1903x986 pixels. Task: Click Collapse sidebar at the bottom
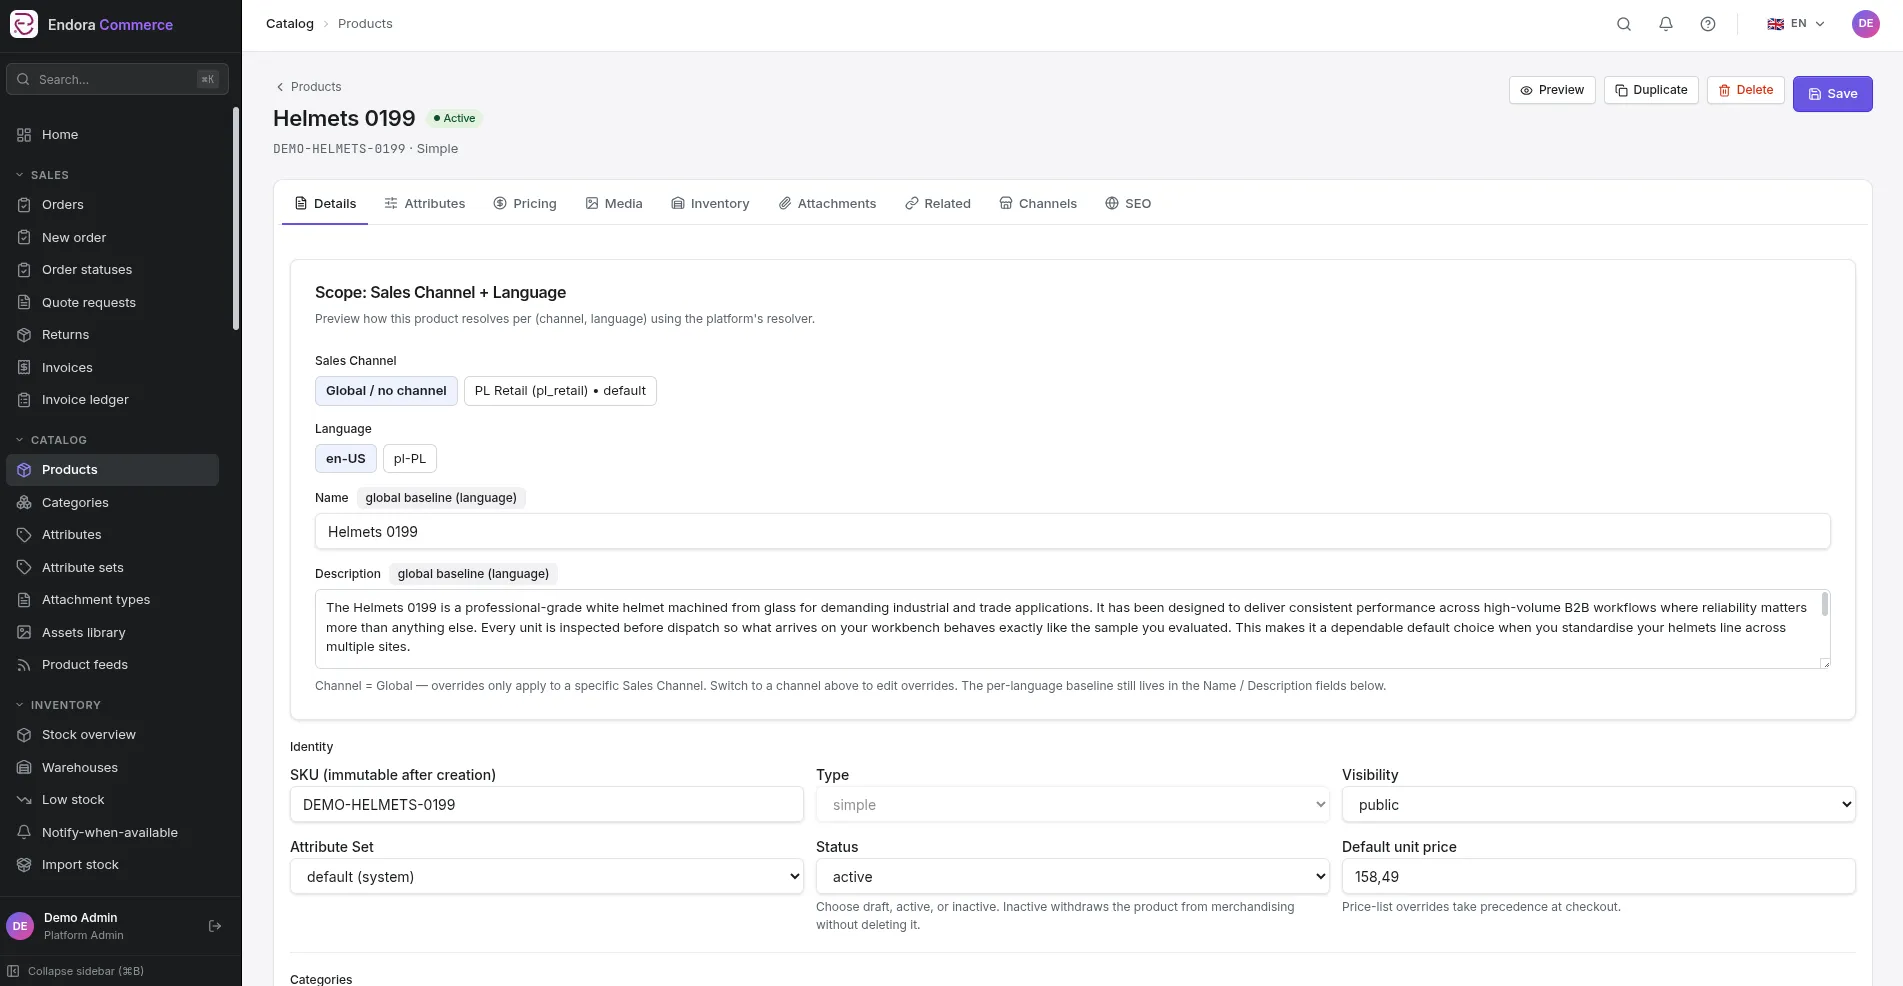[x=76, y=971]
